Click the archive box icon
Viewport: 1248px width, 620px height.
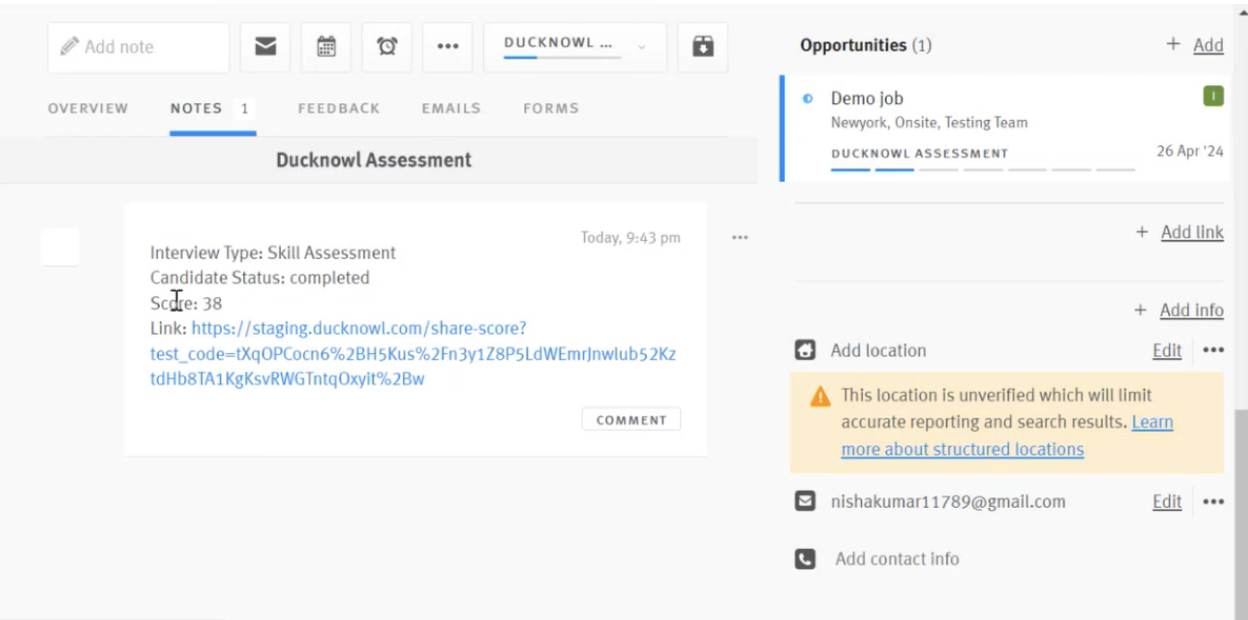click(703, 47)
